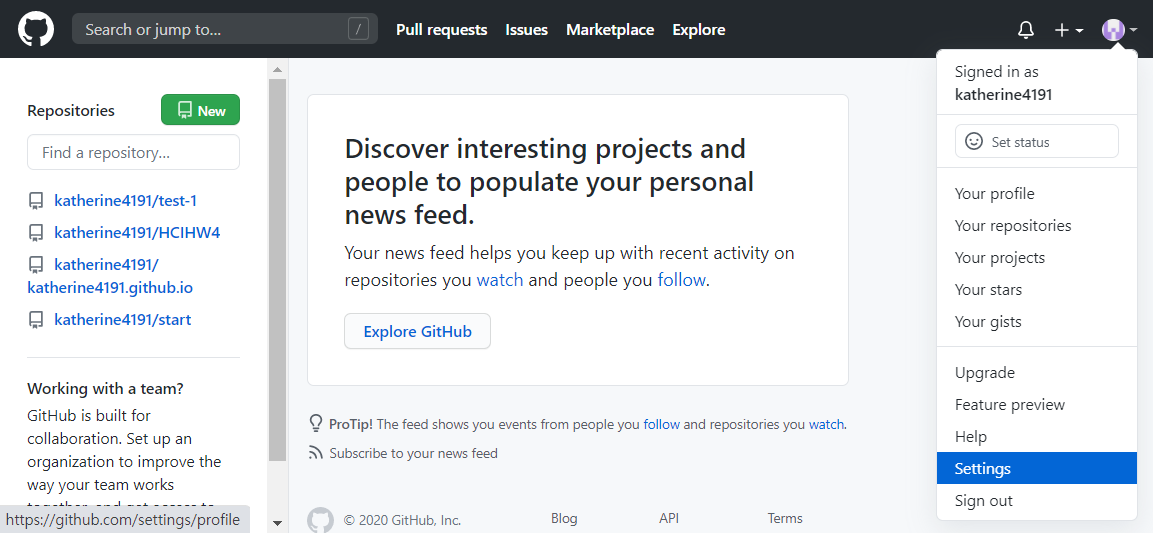Focus the Search or jump to field

(225, 29)
